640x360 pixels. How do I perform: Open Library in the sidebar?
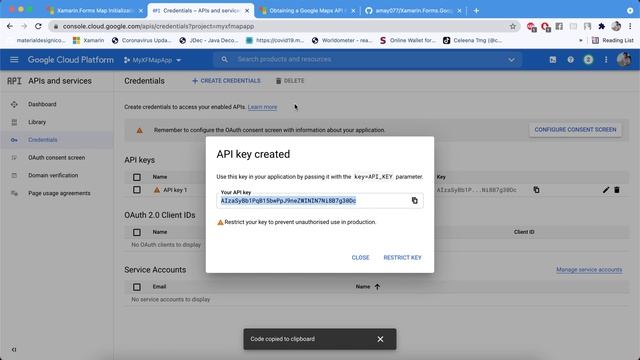37,122
